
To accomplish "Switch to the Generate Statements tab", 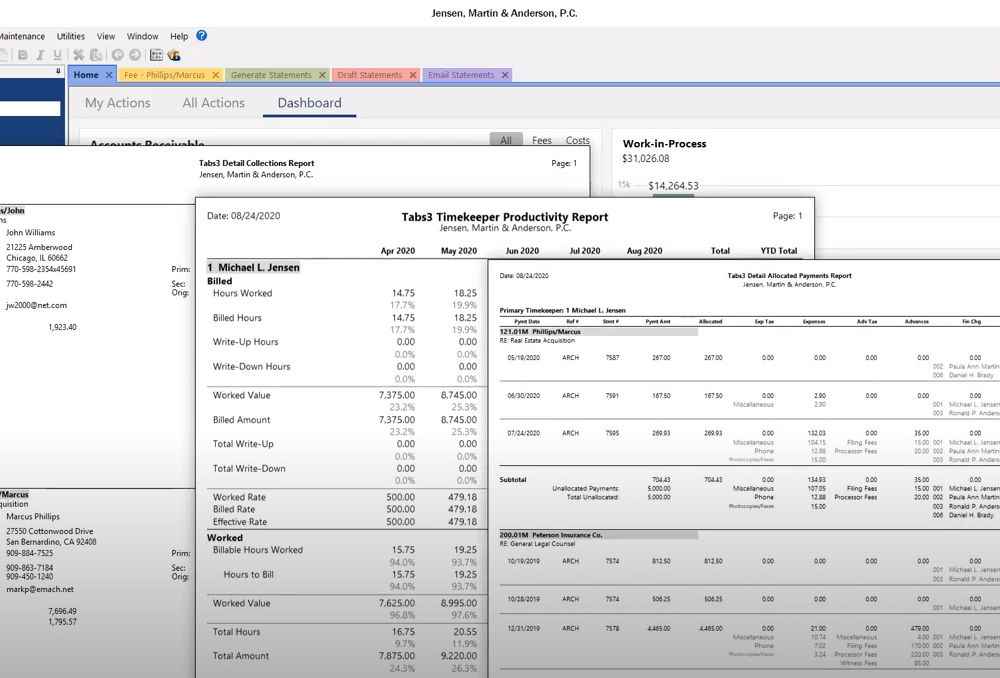I will pos(271,75).
